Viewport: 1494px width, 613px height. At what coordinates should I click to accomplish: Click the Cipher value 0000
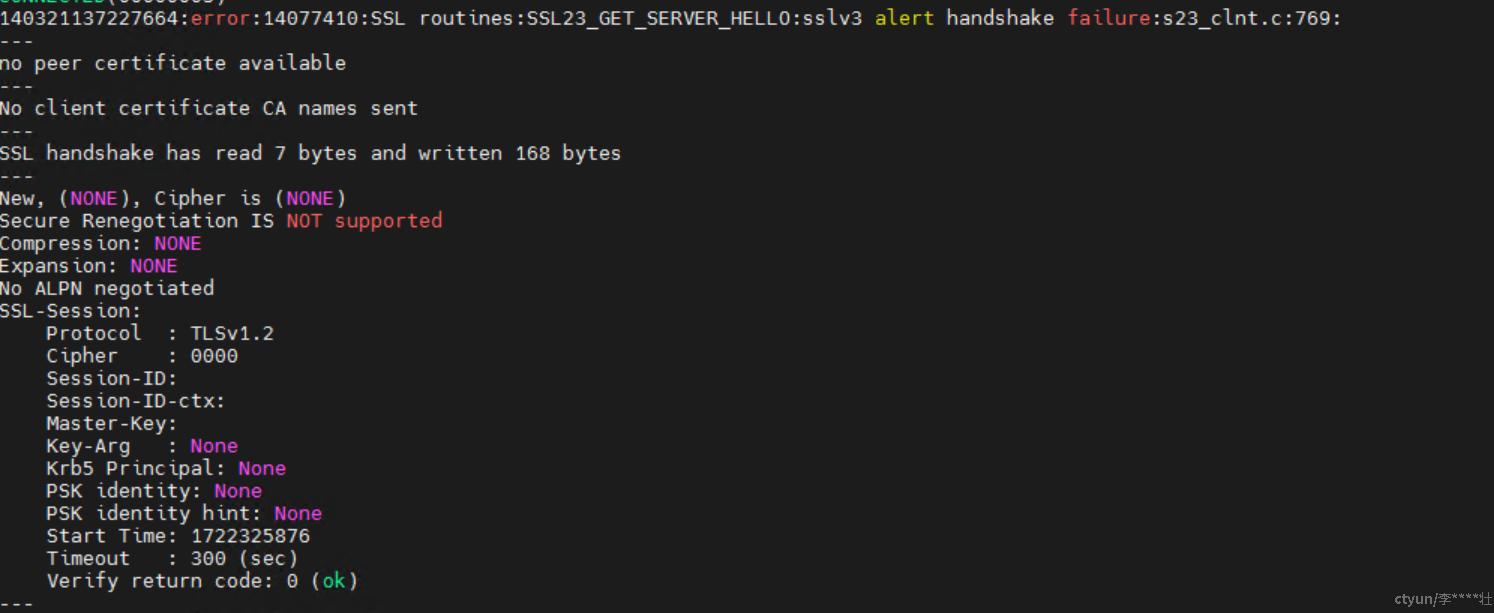coord(214,356)
